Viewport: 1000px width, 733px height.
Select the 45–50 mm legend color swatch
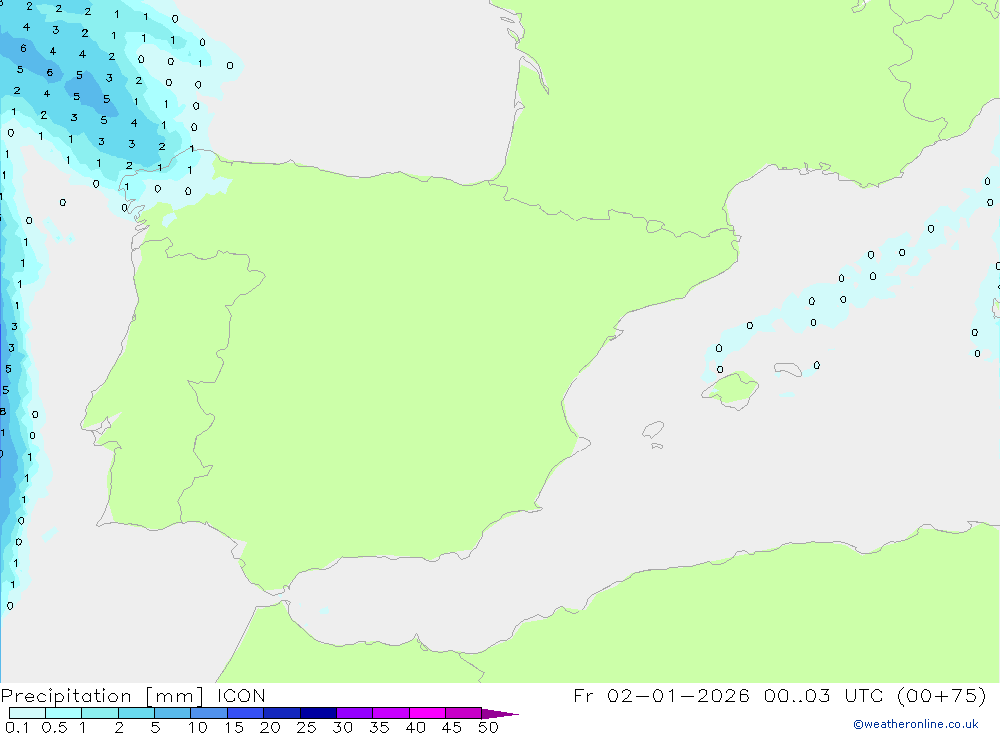click(464, 713)
